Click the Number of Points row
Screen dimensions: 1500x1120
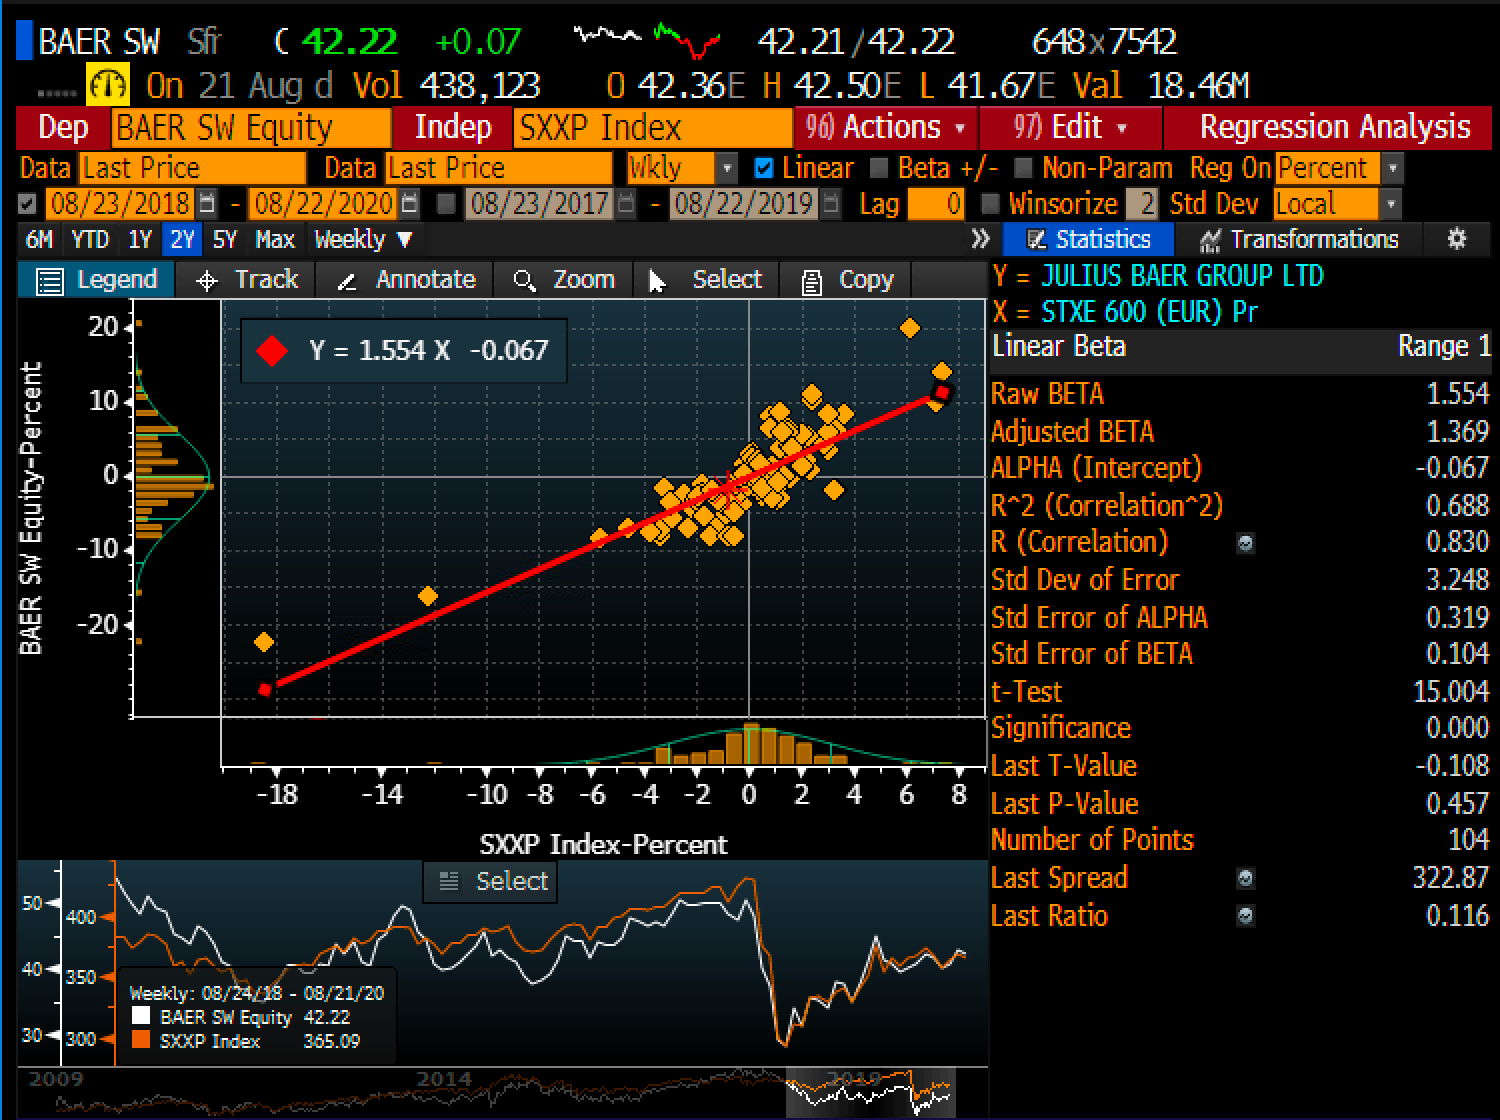point(1240,841)
